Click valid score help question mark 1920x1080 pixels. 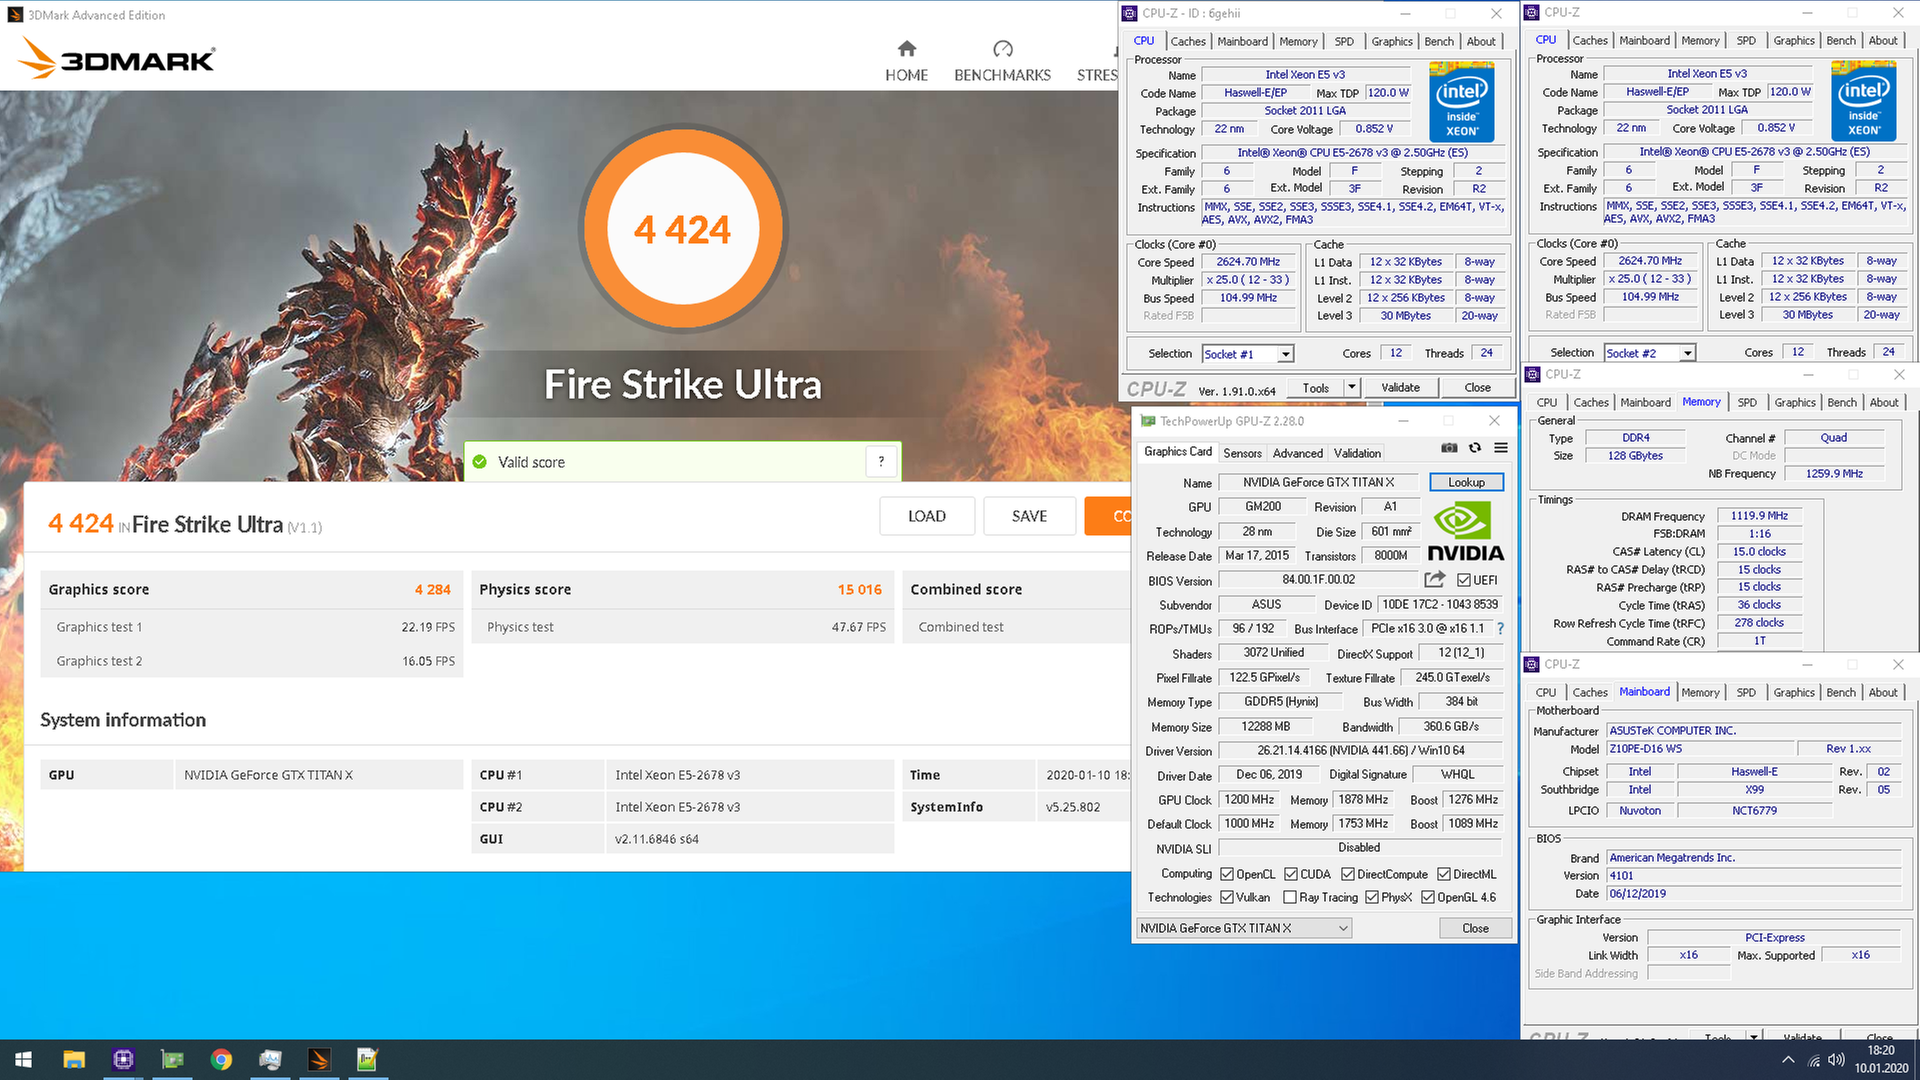(881, 461)
